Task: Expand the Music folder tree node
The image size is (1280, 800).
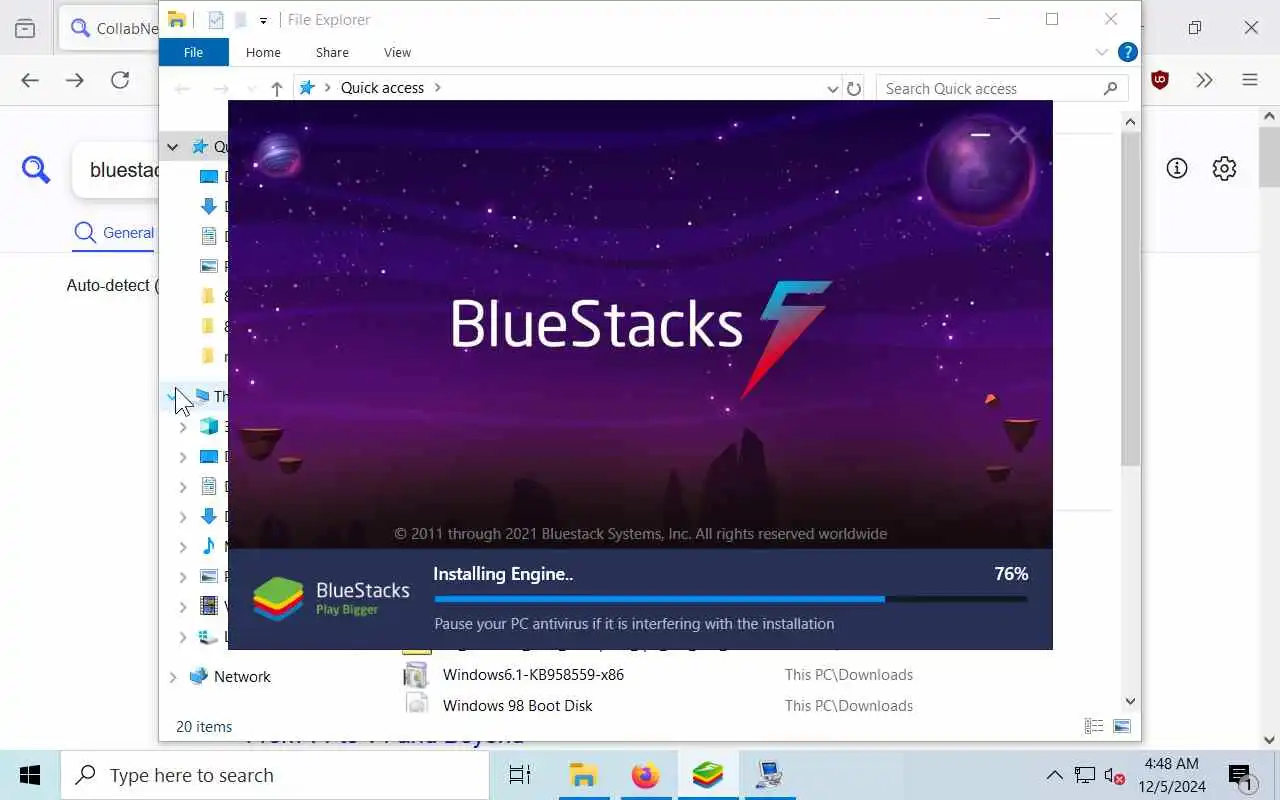Action: pyautogui.click(x=183, y=547)
